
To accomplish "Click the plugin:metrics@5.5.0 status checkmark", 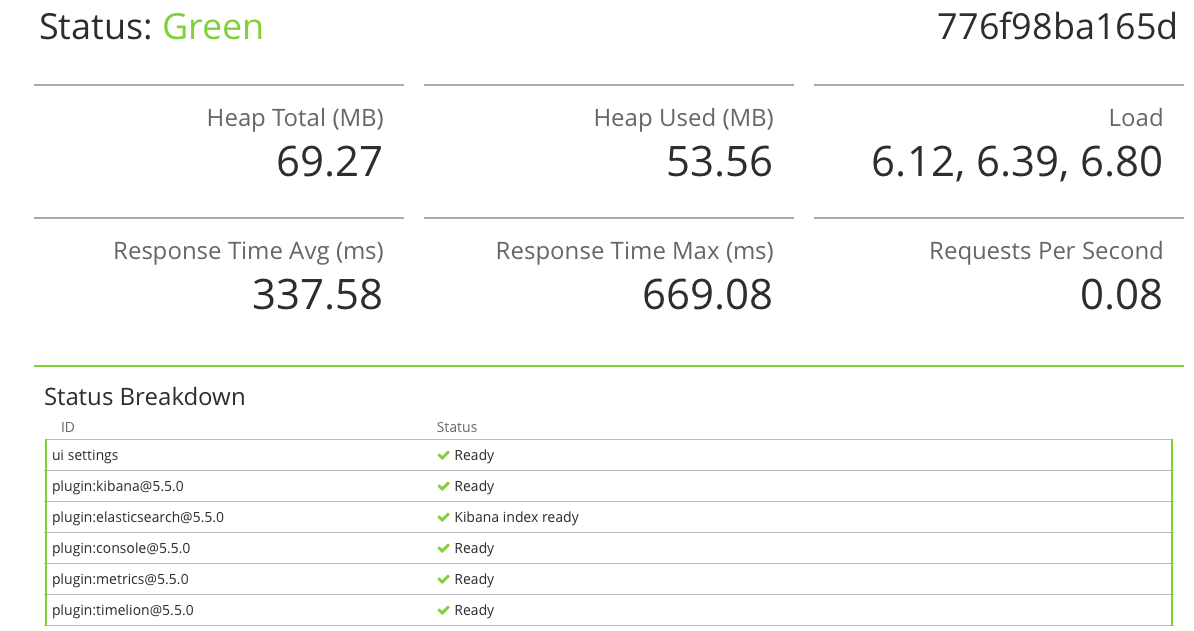I will coord(443,579).
